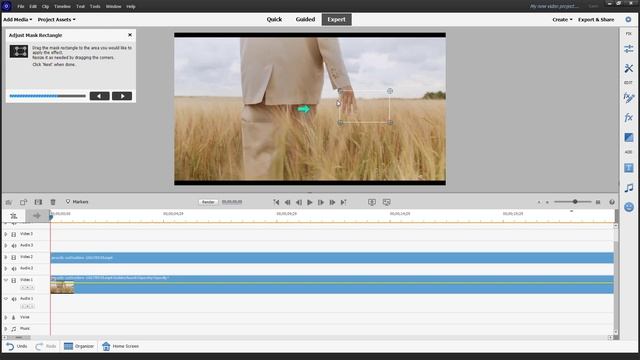The height and width of the screenshot is (360, 640).
Task: Click Export & Share
Action: pyautogui.click(x=596, y=20)
